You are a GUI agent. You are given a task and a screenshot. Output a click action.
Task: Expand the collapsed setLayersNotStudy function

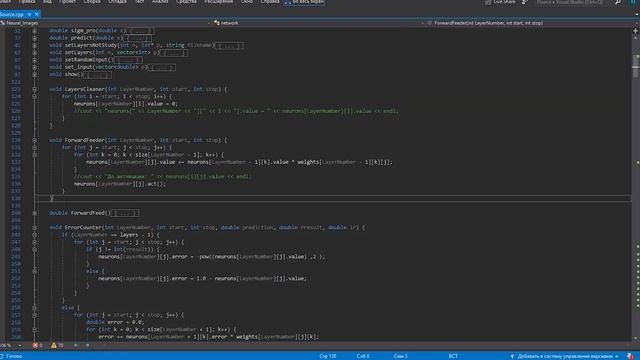(35, 45)
